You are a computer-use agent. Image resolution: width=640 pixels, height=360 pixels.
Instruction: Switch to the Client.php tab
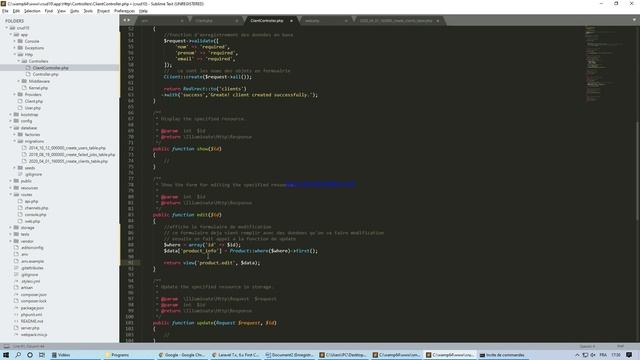pos(204,20)
